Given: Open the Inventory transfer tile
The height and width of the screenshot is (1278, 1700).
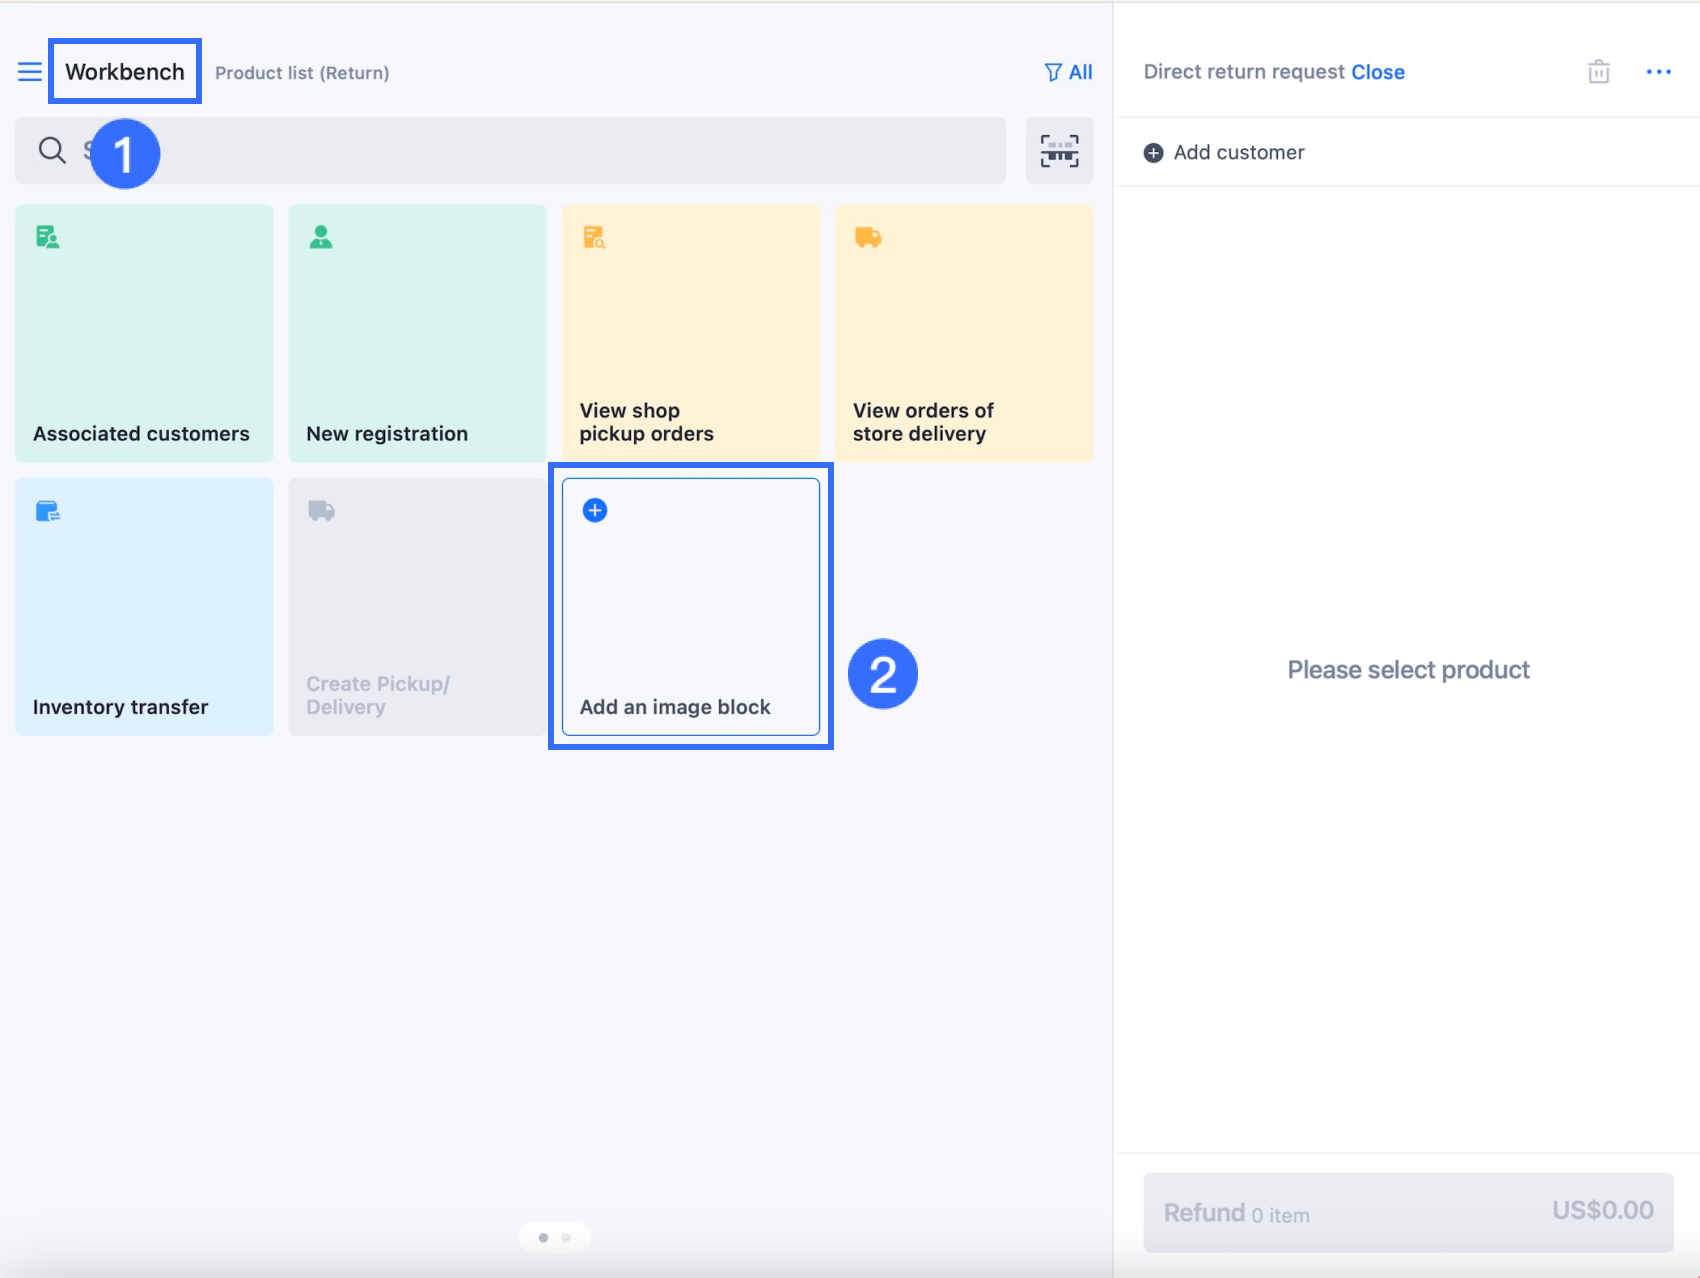Looking at the screenshot, I should (x=144, y=606).
